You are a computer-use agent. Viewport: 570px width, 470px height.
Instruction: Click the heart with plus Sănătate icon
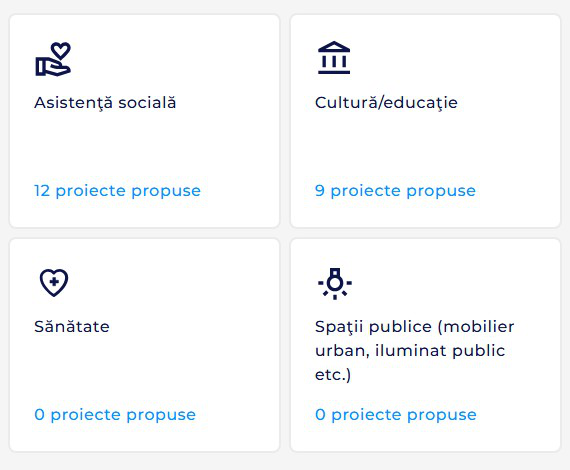click(54, 283)
